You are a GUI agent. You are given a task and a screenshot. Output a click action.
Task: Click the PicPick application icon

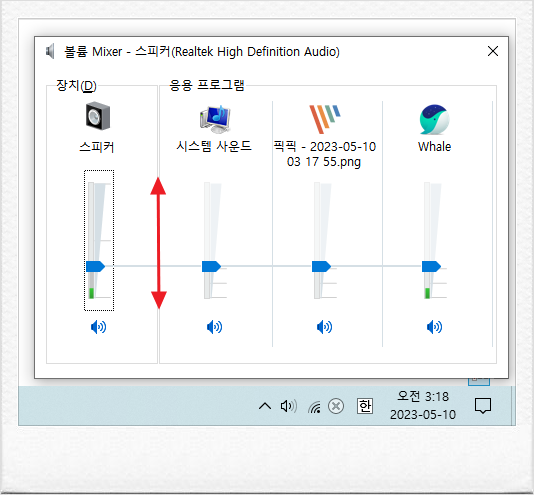pos(325,119)
